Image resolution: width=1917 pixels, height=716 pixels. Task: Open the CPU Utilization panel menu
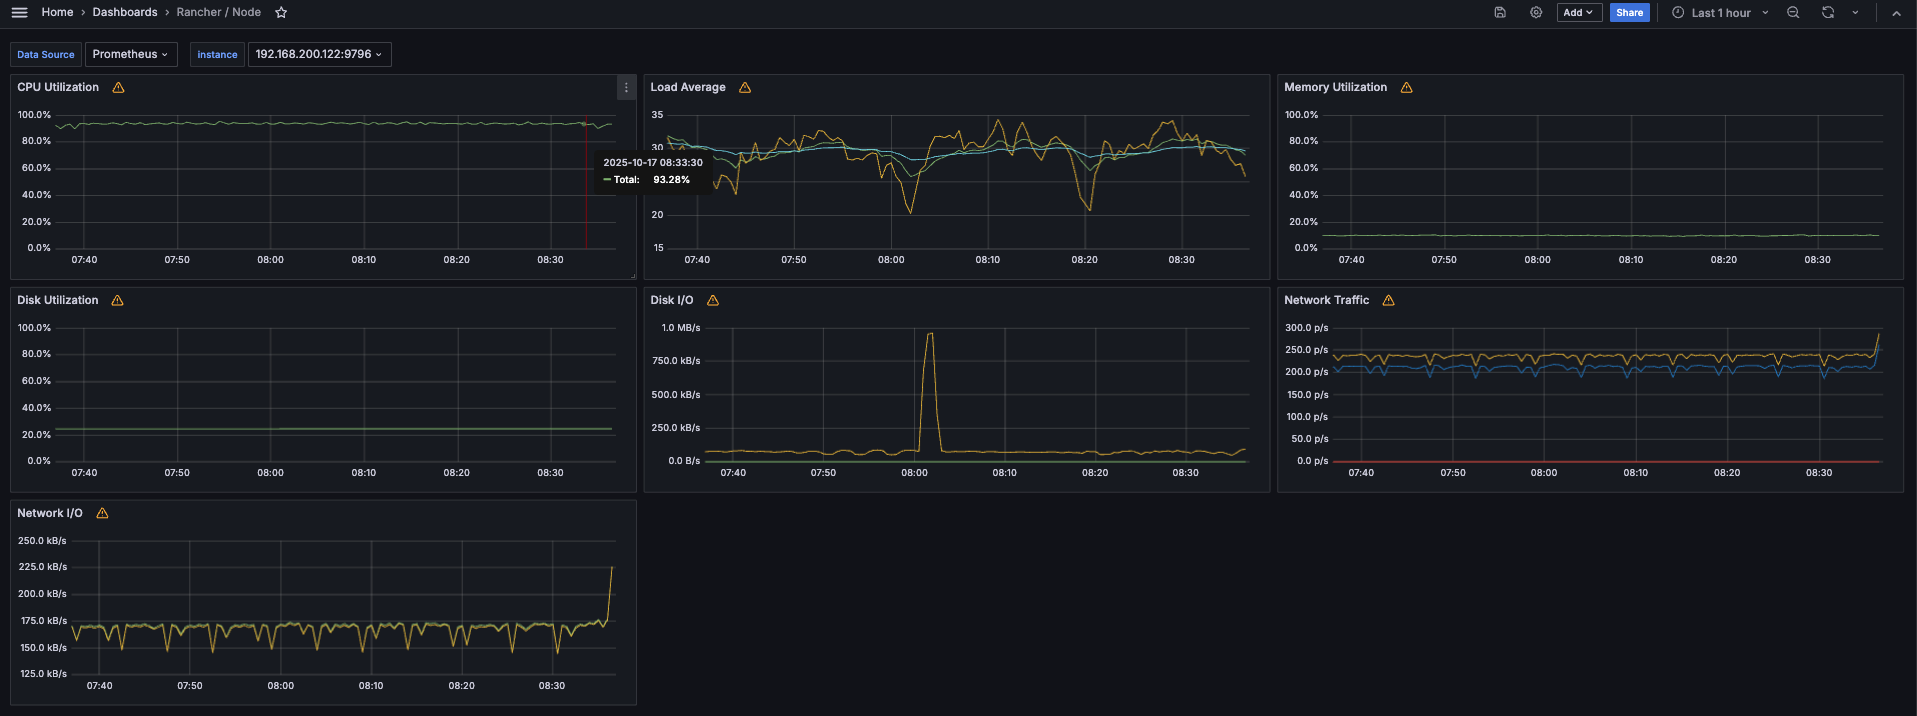coord(626,88)
